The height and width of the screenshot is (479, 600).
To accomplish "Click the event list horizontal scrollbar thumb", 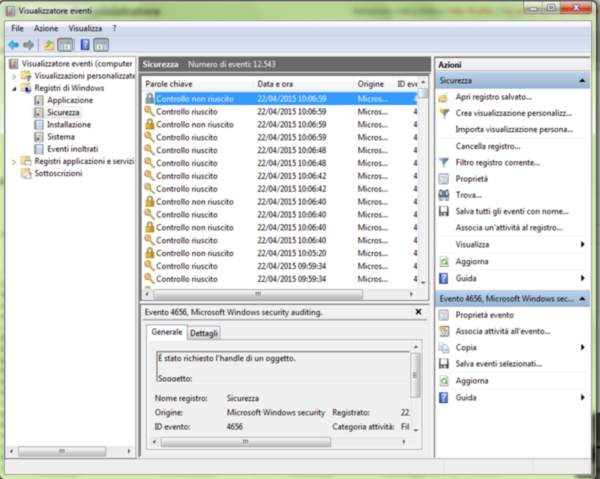I will pos(258,294).
